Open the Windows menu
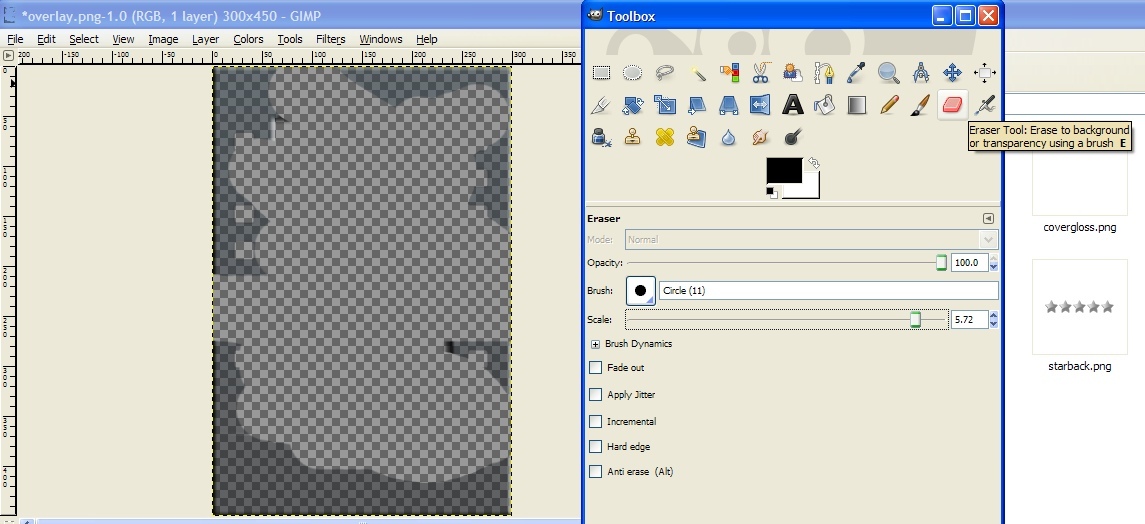The image size is (1145, 524). 380,39
